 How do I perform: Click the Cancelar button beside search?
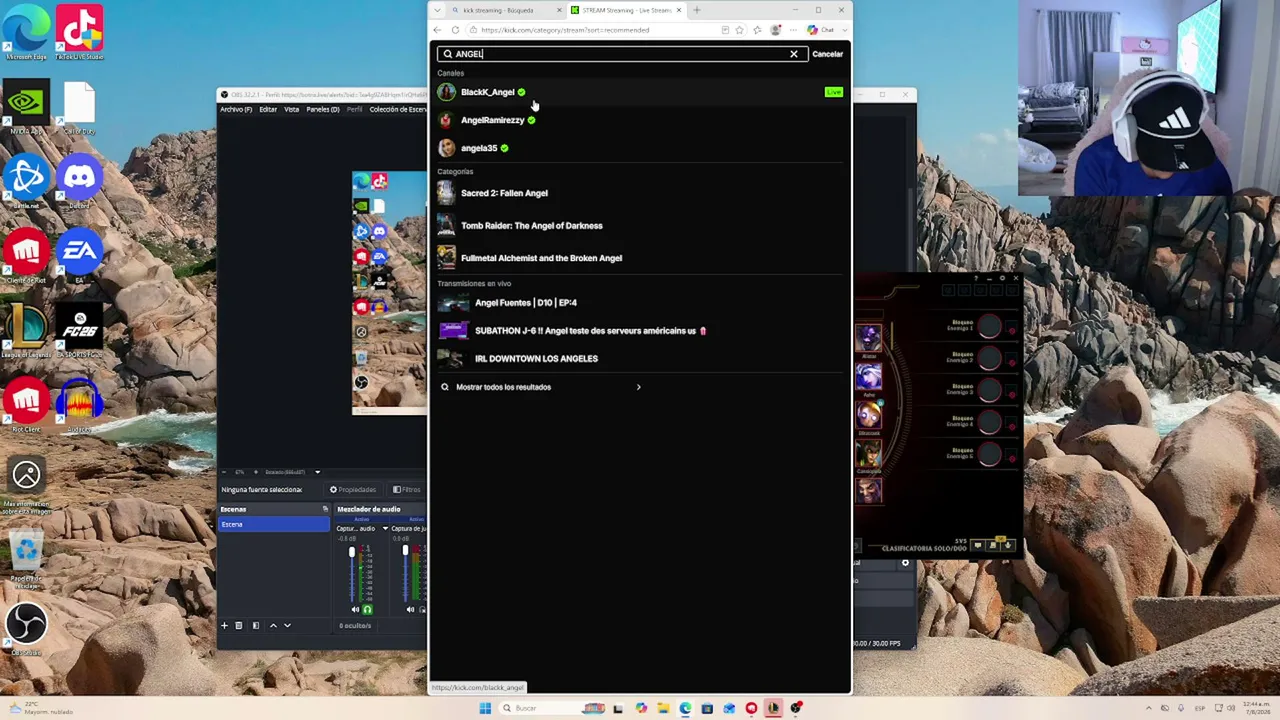[x=827, y=54]
